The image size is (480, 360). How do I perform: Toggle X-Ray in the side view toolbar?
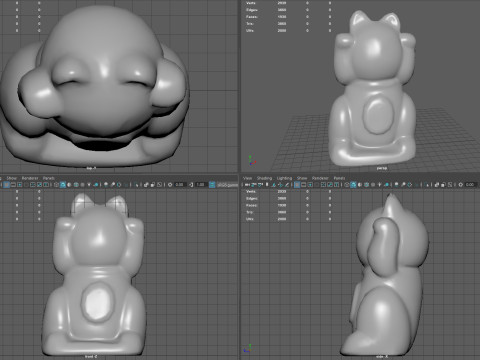(437, 184)
